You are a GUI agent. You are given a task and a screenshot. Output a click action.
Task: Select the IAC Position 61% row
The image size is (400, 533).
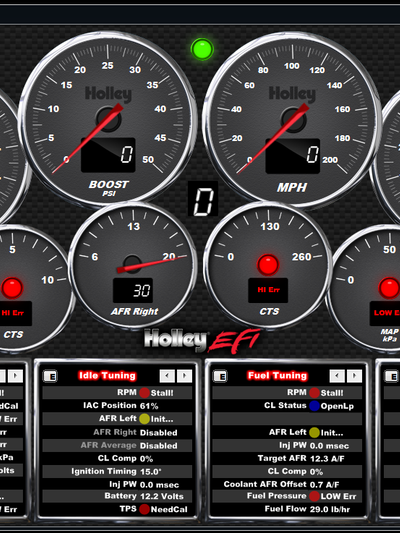(x=117, y=406)
